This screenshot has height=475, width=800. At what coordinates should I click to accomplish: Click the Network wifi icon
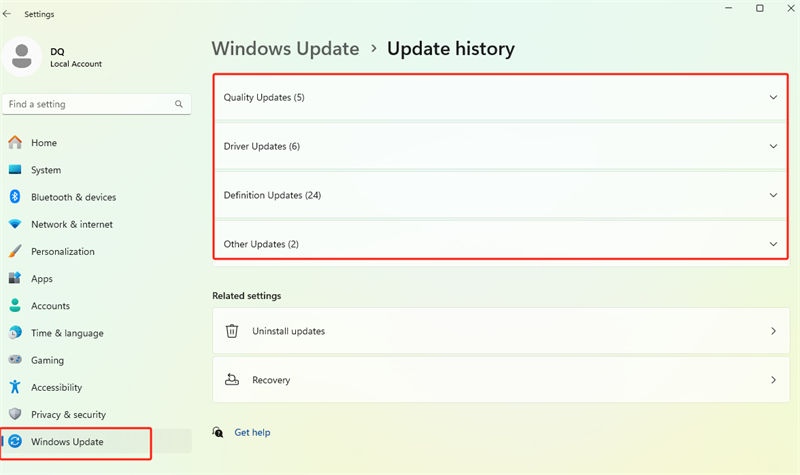click(x=15, y=224)
